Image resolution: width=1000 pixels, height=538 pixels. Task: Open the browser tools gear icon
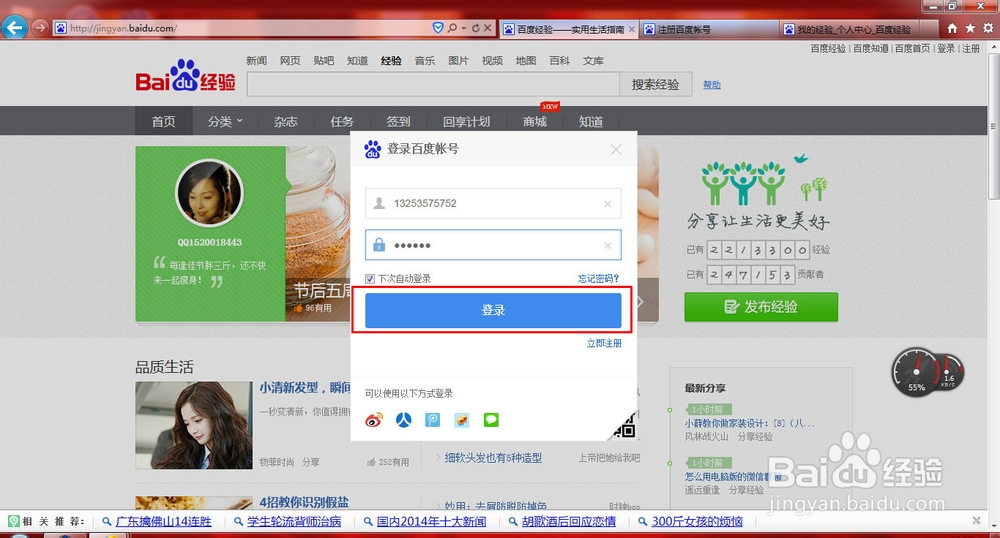(x=988, y=28)
